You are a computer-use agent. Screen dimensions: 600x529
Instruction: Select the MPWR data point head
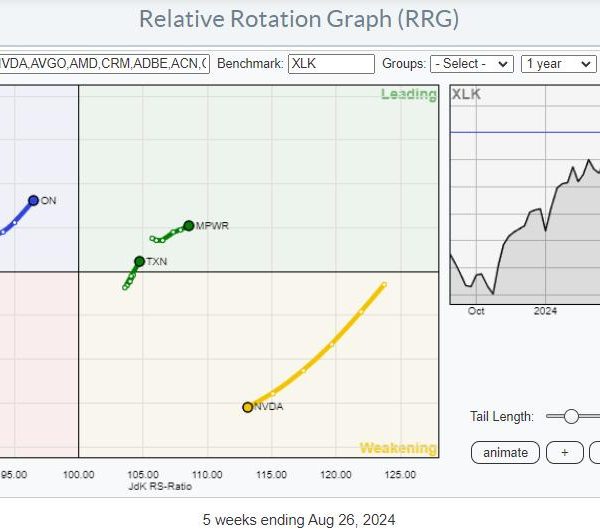pos(189,226)
